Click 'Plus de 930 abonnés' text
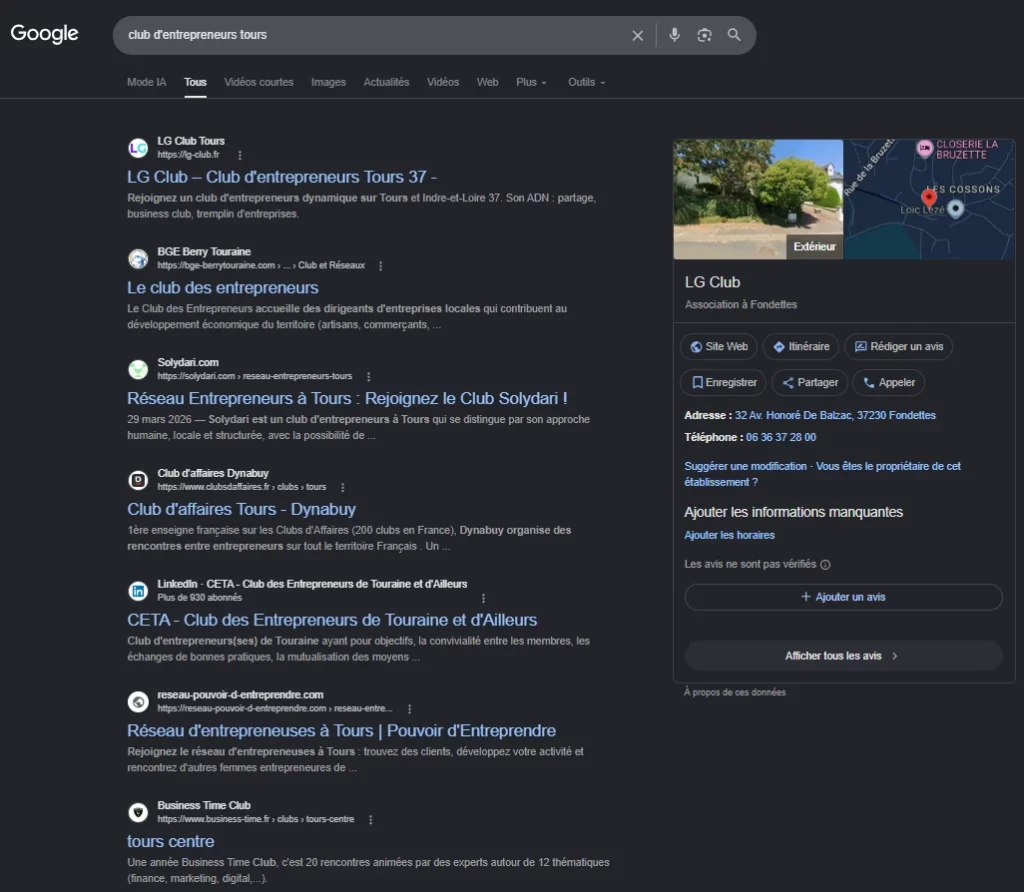This screenshot has width=1024, height=892. (199, 597)
